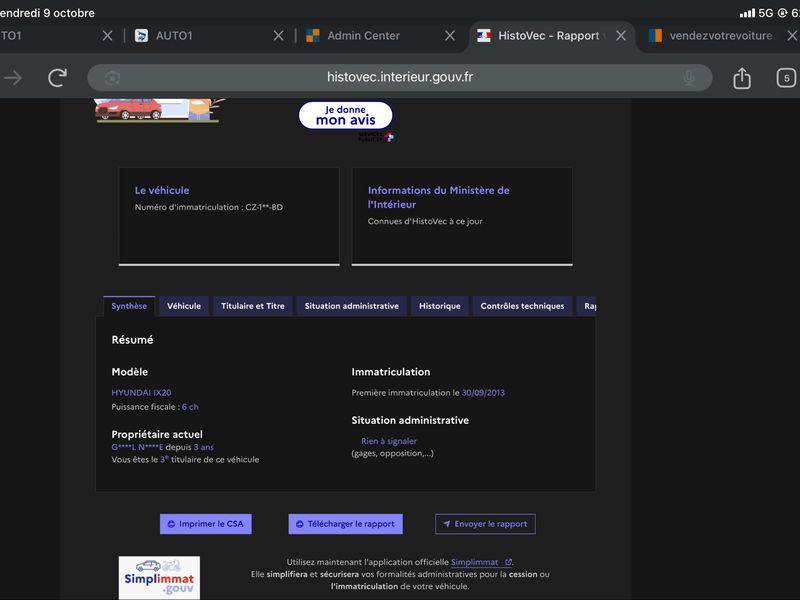Click Télécharger le rapport
This screenshot has height=600, width=800.
pos(345,524)
